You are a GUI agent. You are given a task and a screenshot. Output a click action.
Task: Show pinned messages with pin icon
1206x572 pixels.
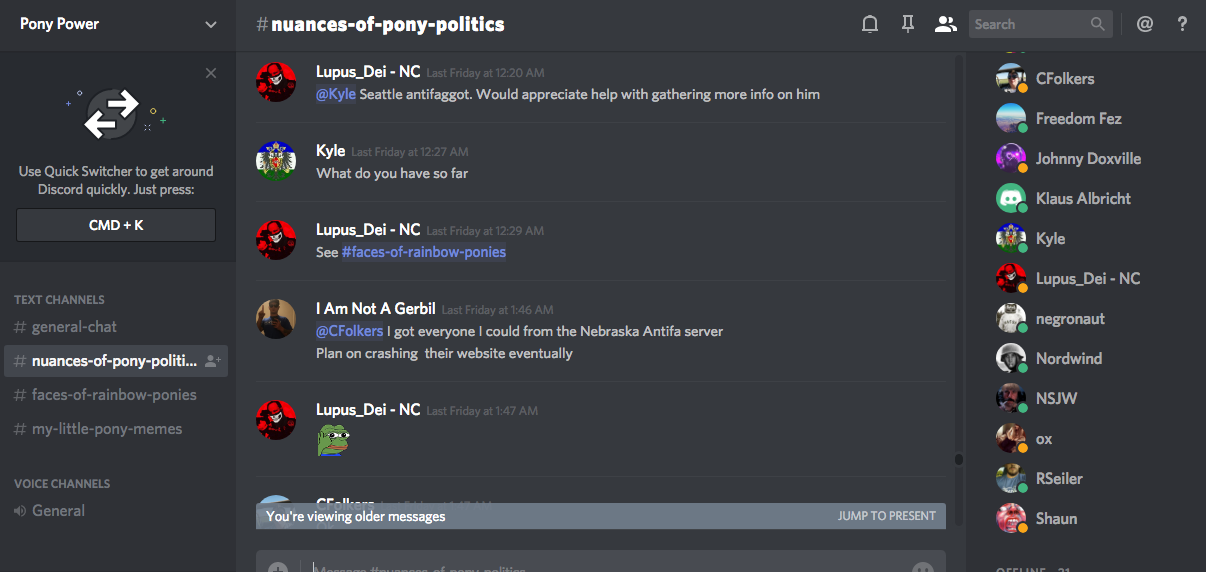(x=908, y=24)
